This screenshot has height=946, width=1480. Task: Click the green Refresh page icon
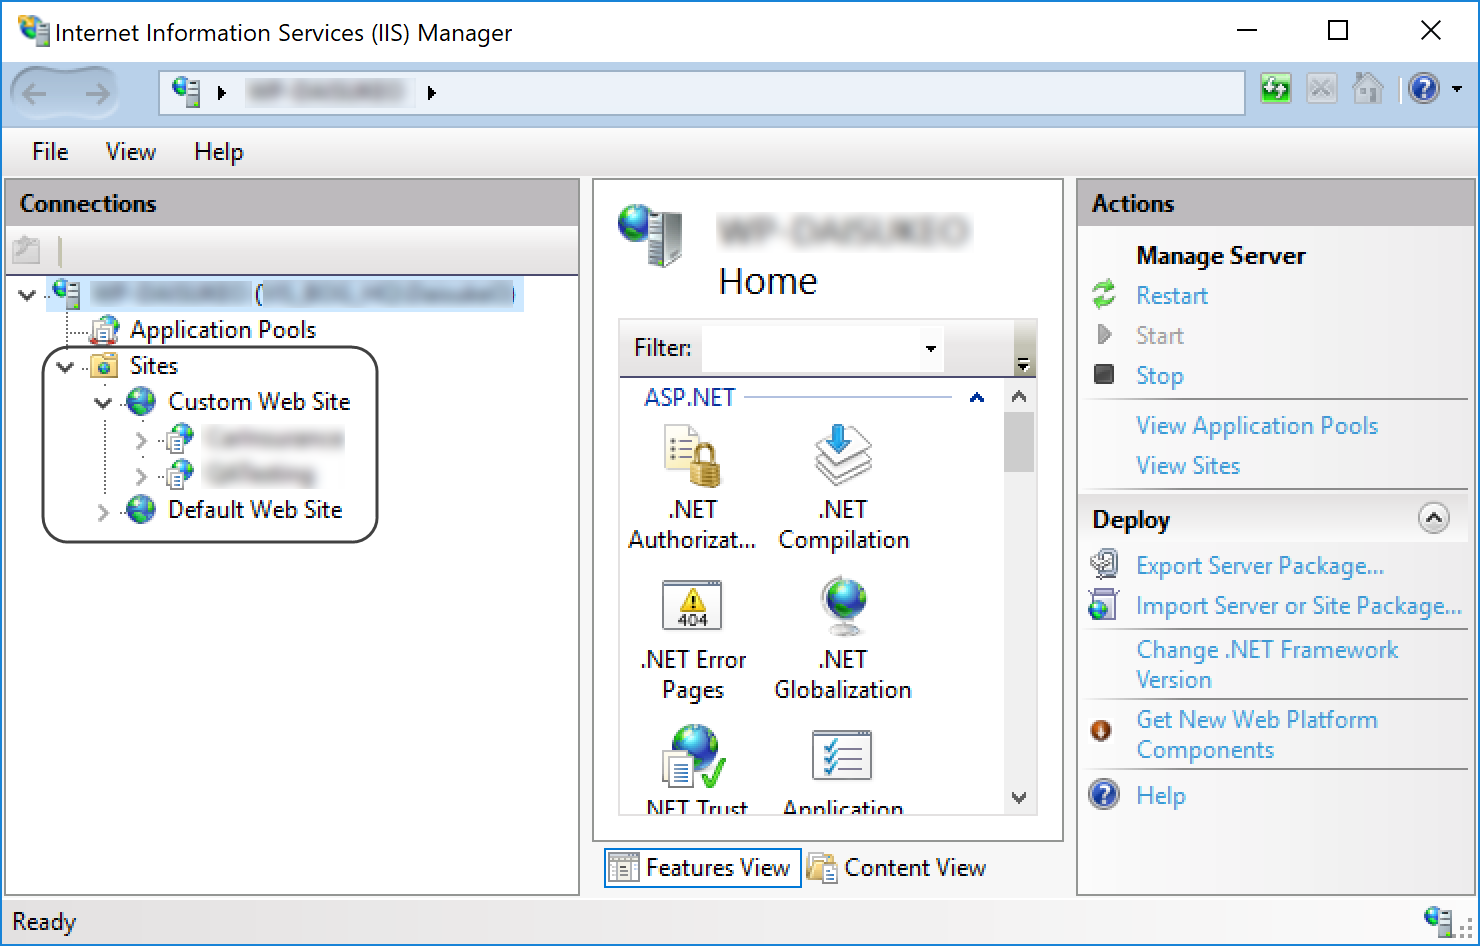(x=1275, y=89)
